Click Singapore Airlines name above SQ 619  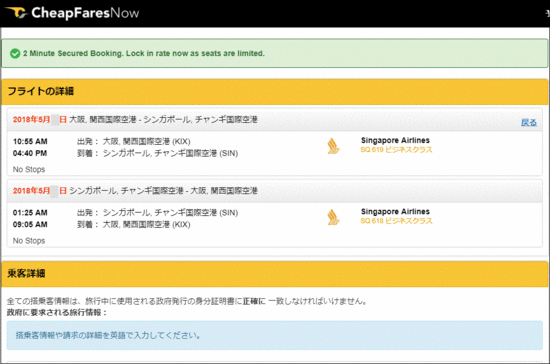click(x=395, y=140)
